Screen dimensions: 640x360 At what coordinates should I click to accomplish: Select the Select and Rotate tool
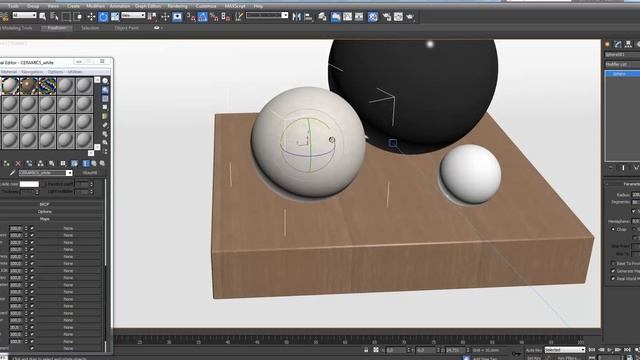pos(103,17)
